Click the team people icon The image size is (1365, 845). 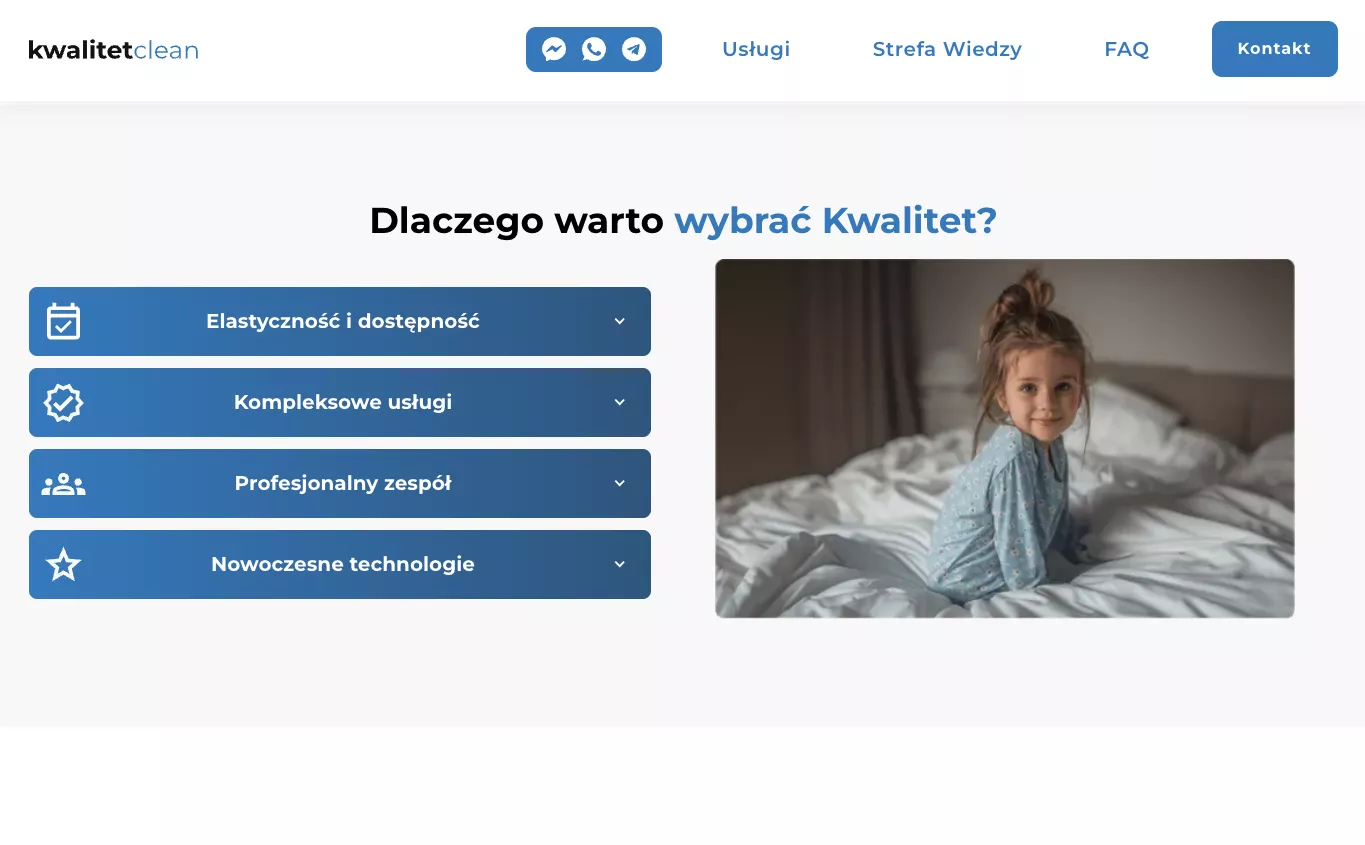click(63, 484)
